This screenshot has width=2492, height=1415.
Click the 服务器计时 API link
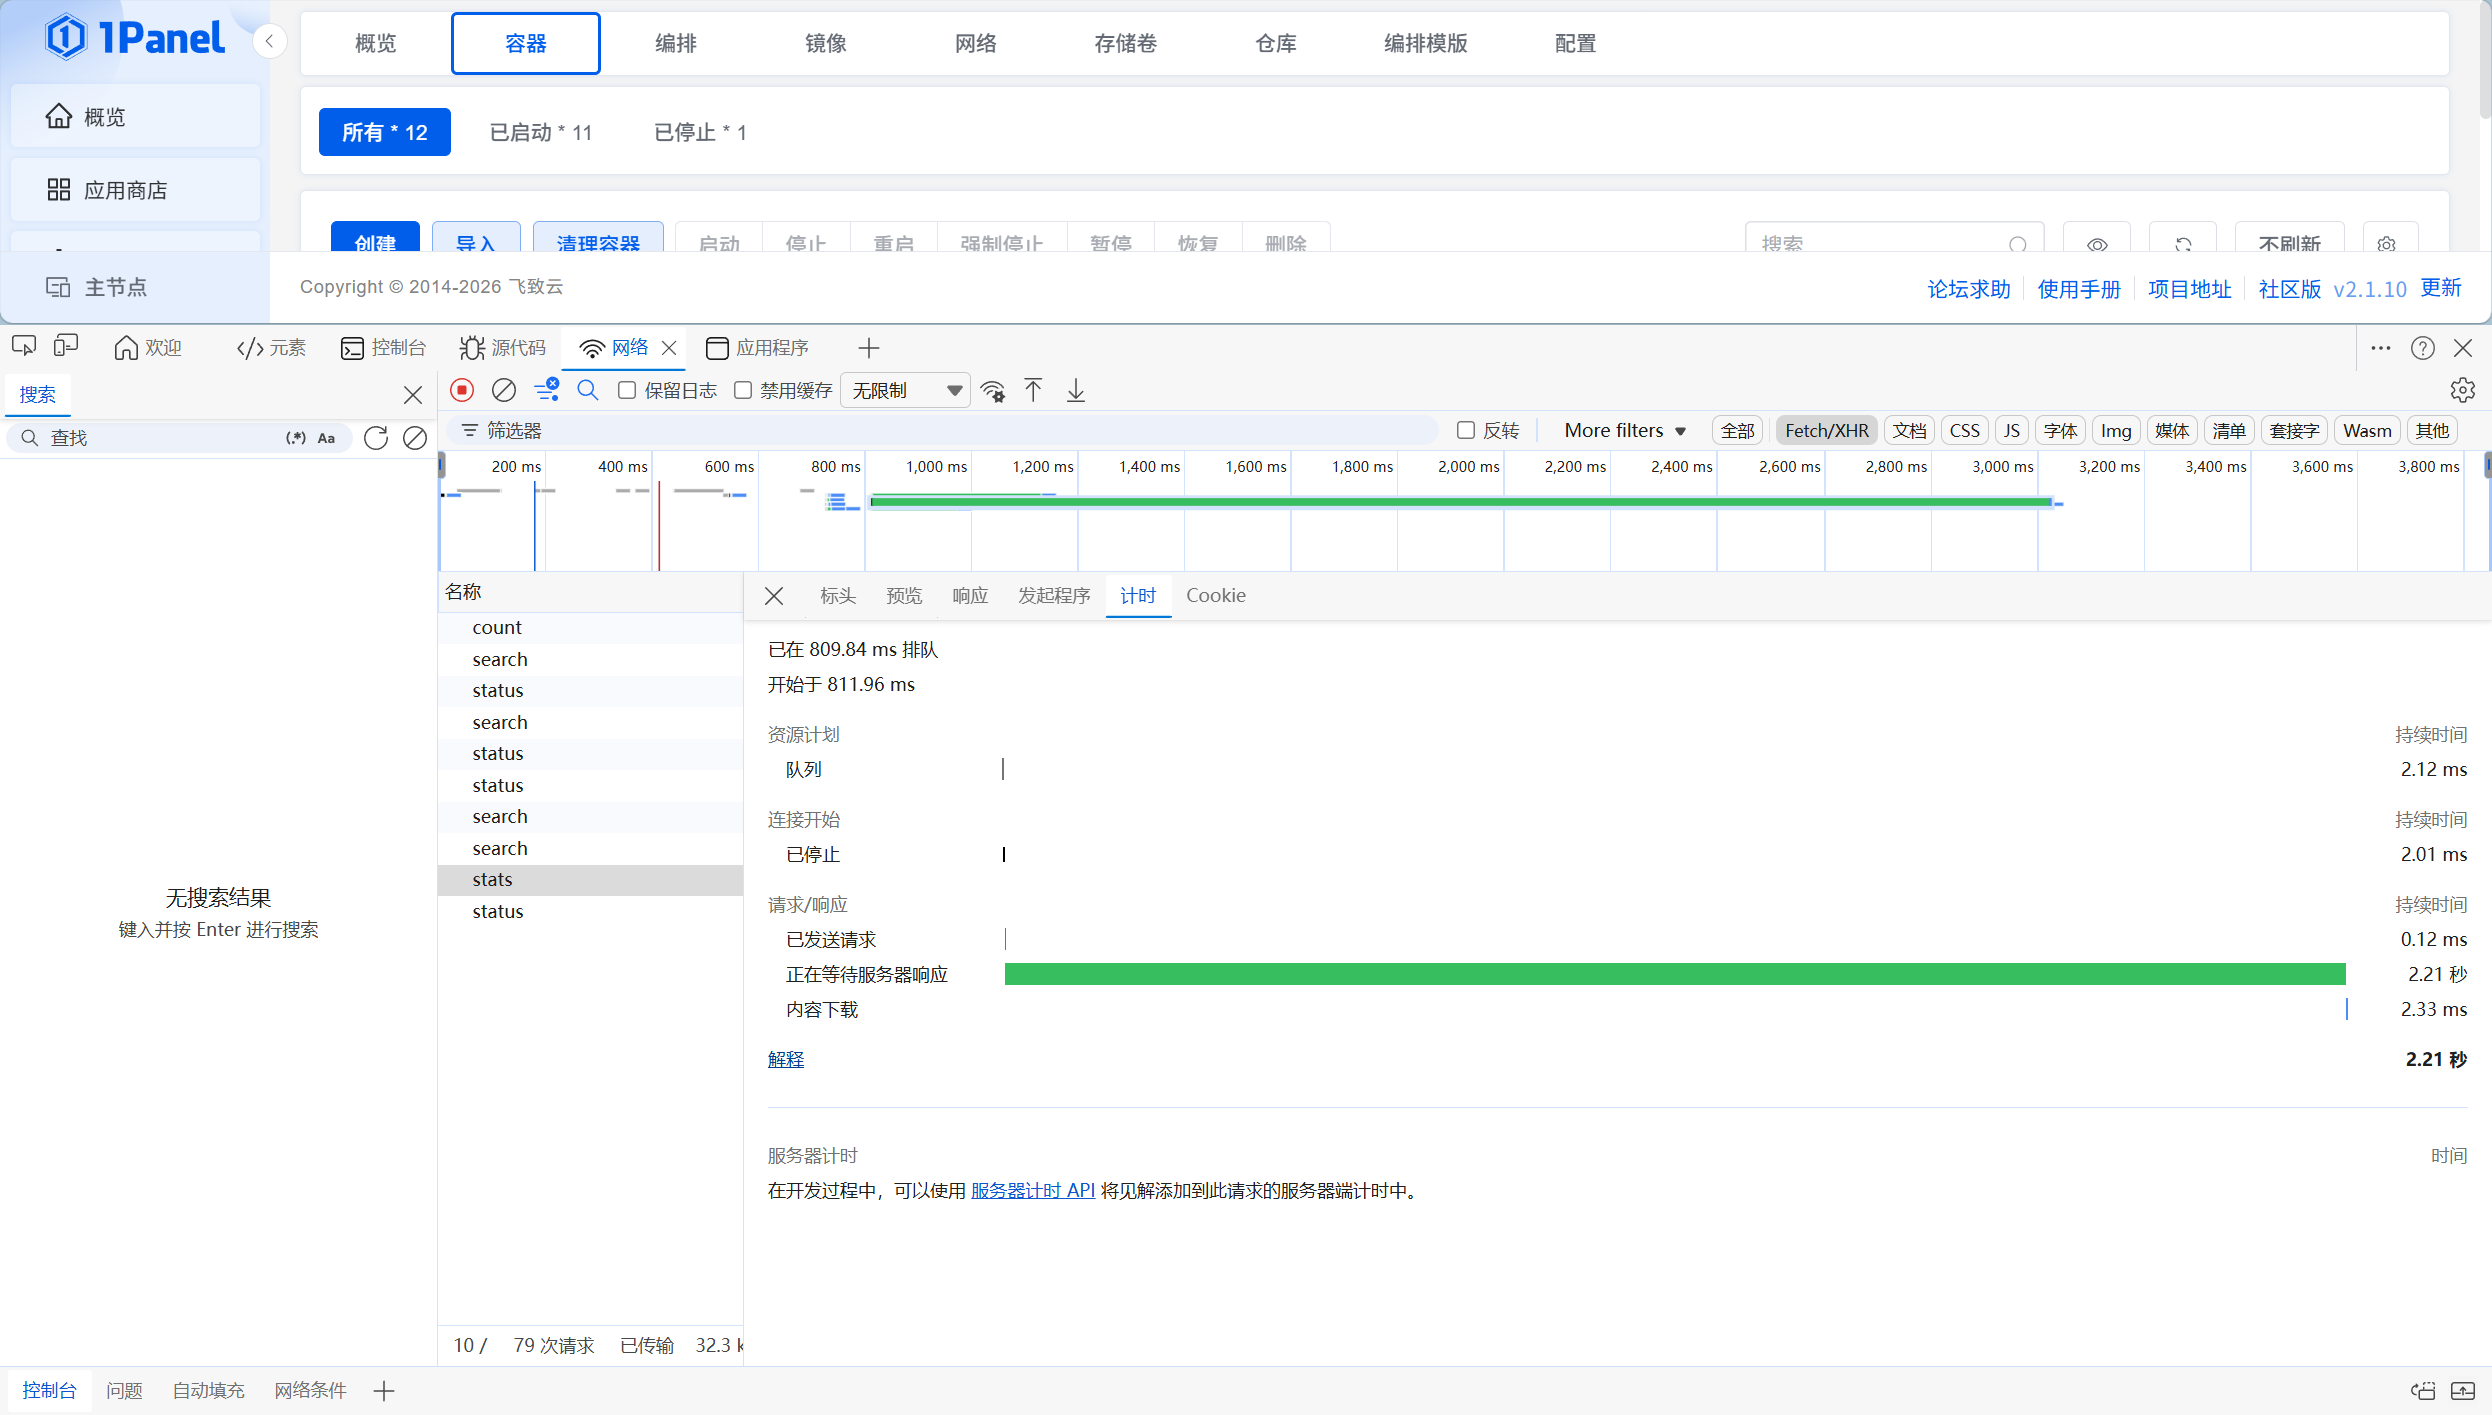1032,1190
